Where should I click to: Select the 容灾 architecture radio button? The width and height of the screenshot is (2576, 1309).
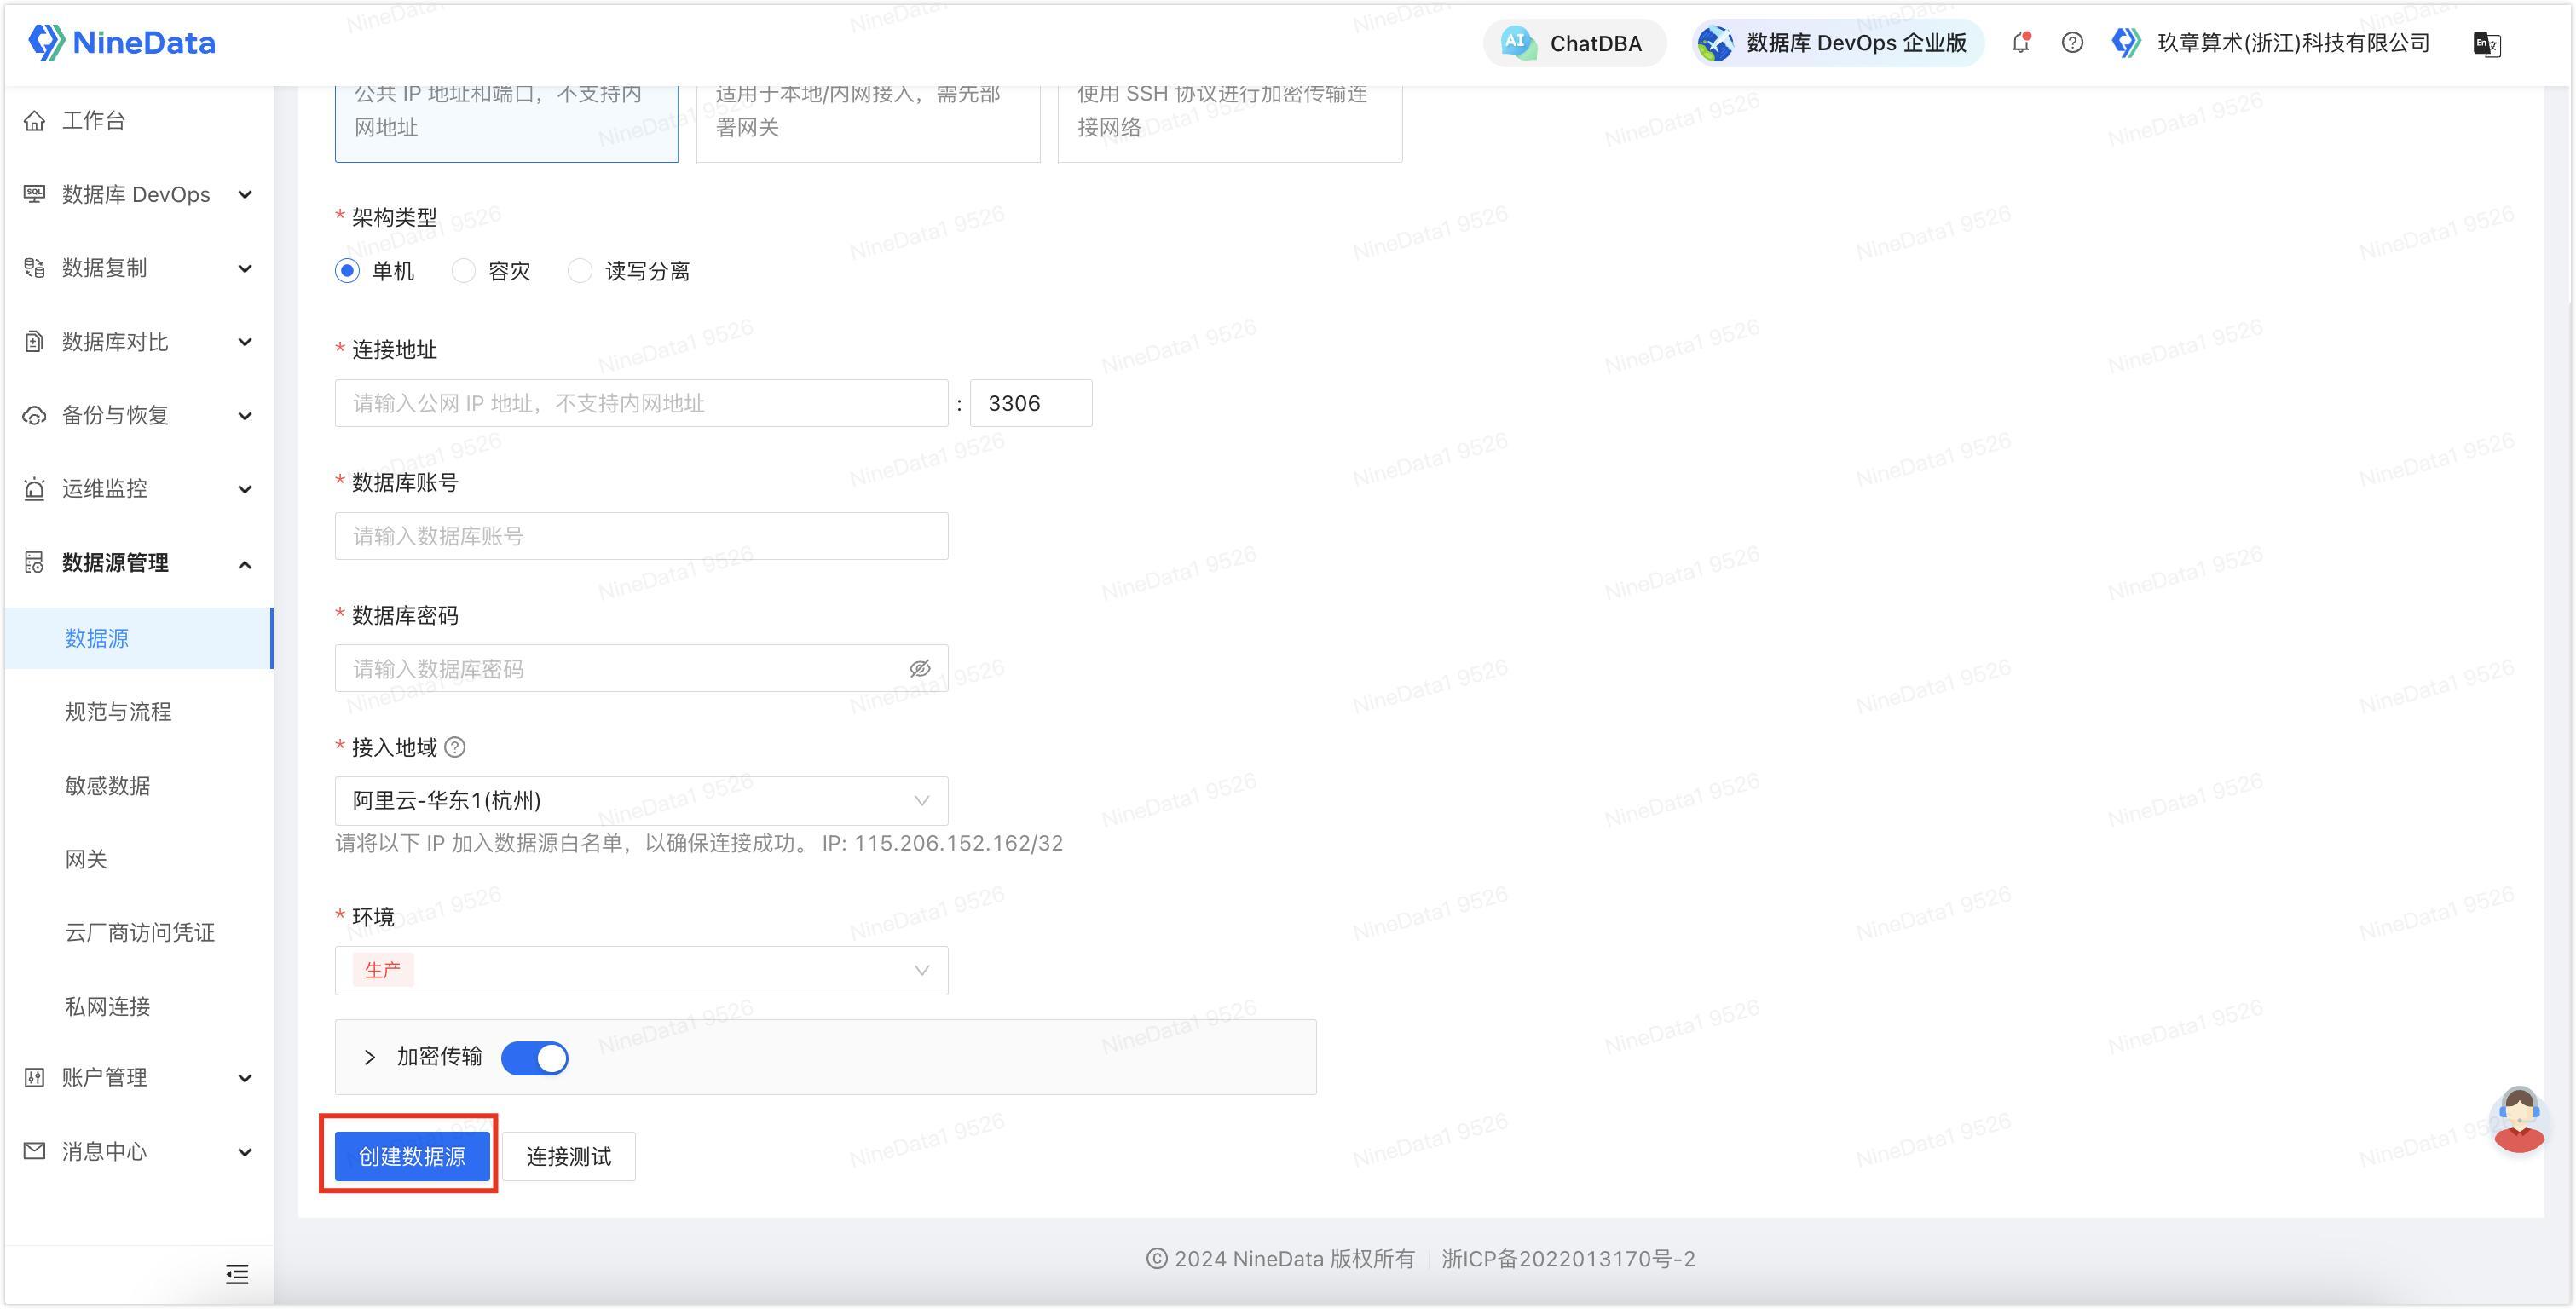(x=463, y=271)
